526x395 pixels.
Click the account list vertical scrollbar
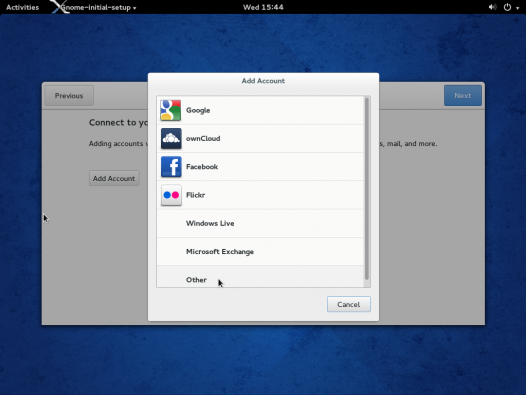[367, 189]
